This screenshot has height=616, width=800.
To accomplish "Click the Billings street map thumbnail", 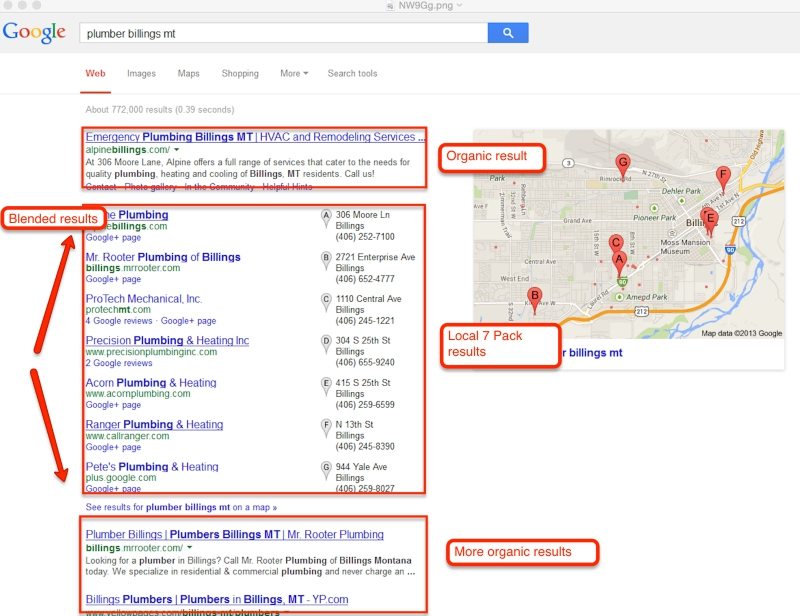I will (629, 234).
